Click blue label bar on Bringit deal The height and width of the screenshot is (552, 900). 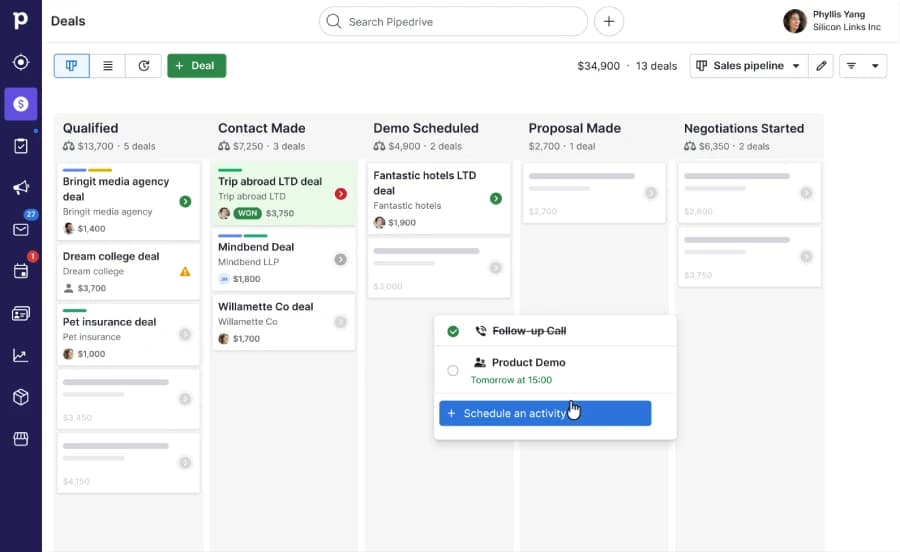point(74,170)
